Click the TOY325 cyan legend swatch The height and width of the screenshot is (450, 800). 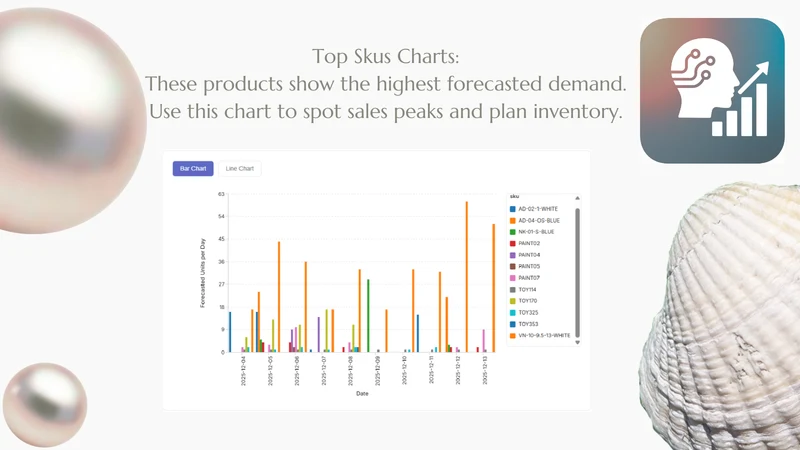click(513, 313)
